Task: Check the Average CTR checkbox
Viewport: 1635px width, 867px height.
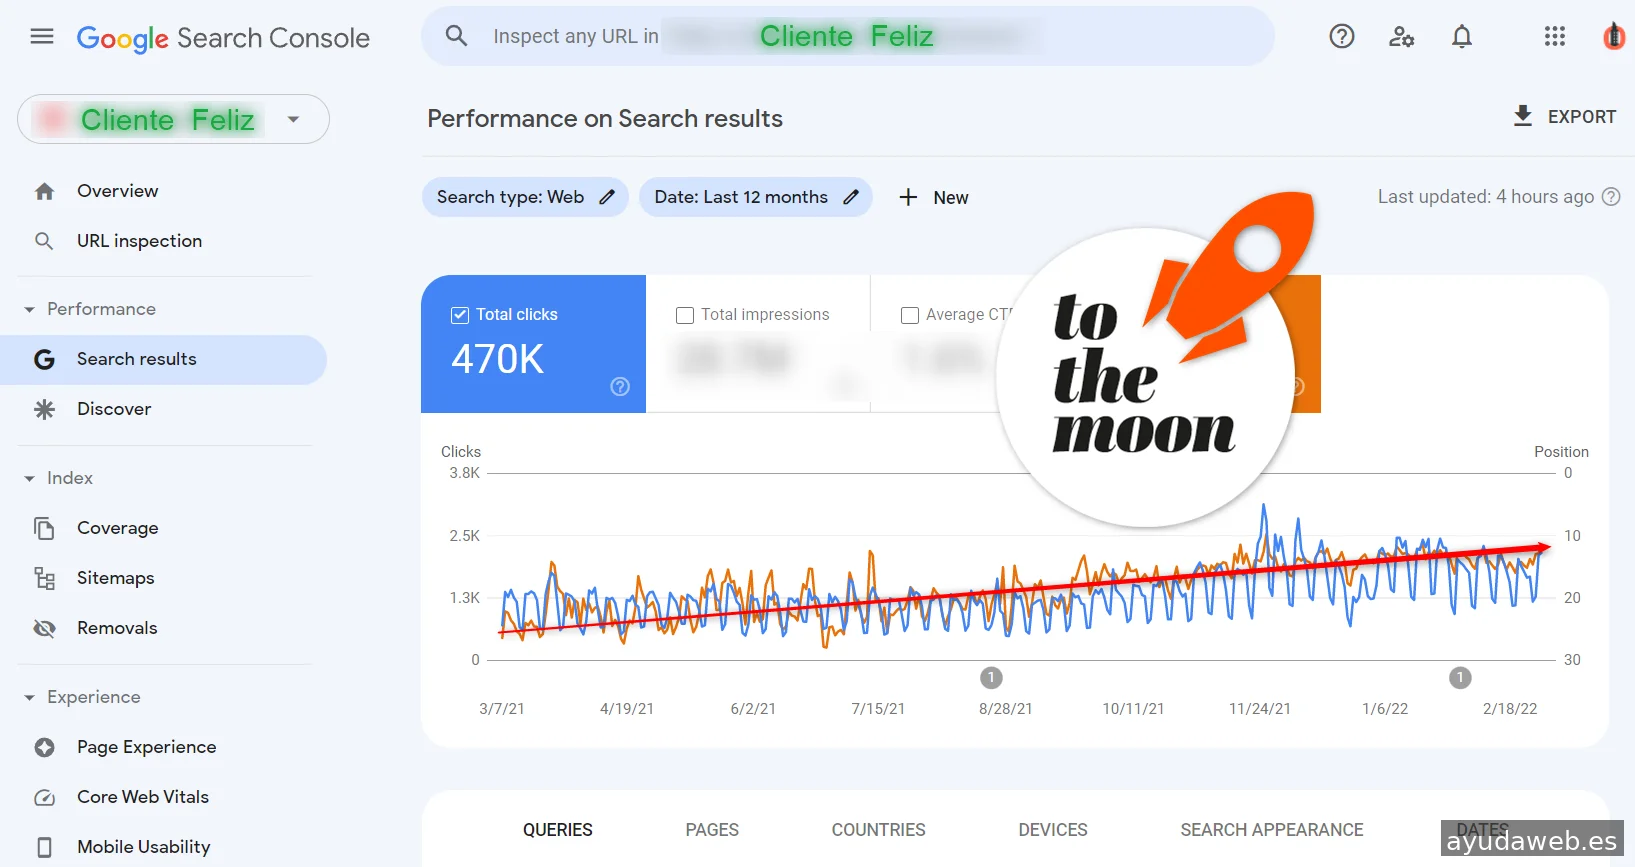Action: 910,315
